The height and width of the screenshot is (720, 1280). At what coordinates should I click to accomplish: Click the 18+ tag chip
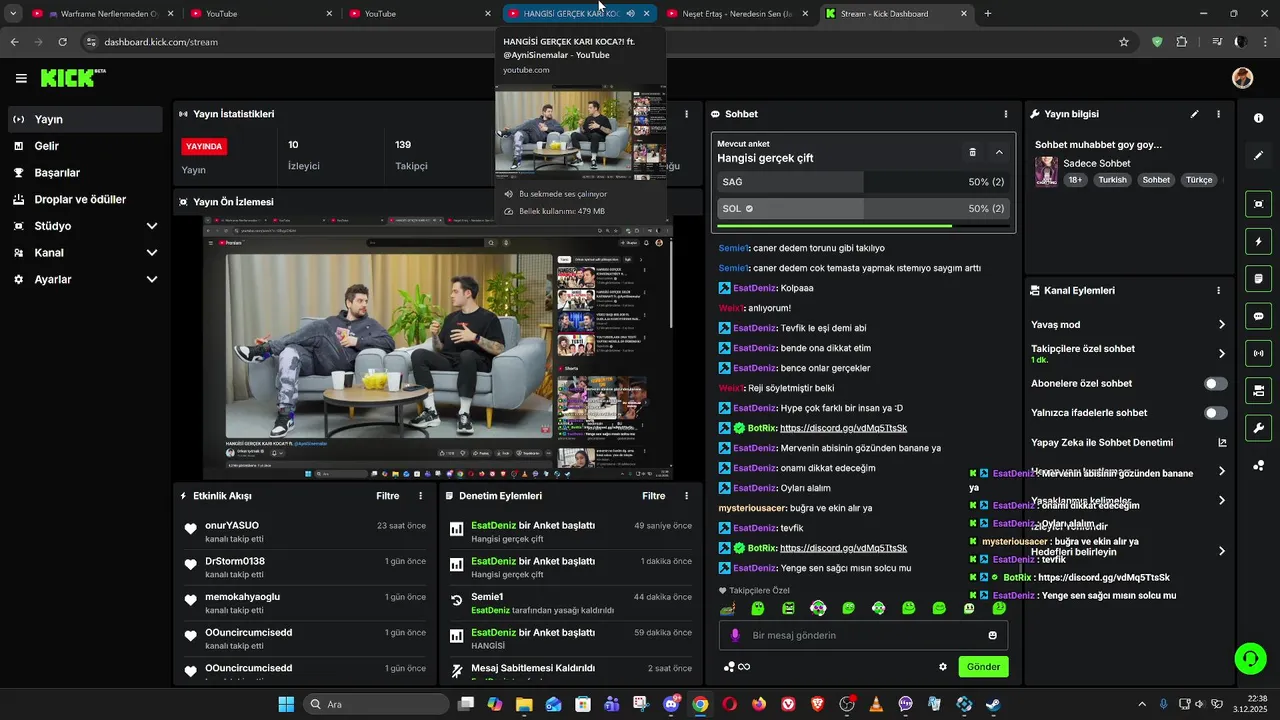1075,180
